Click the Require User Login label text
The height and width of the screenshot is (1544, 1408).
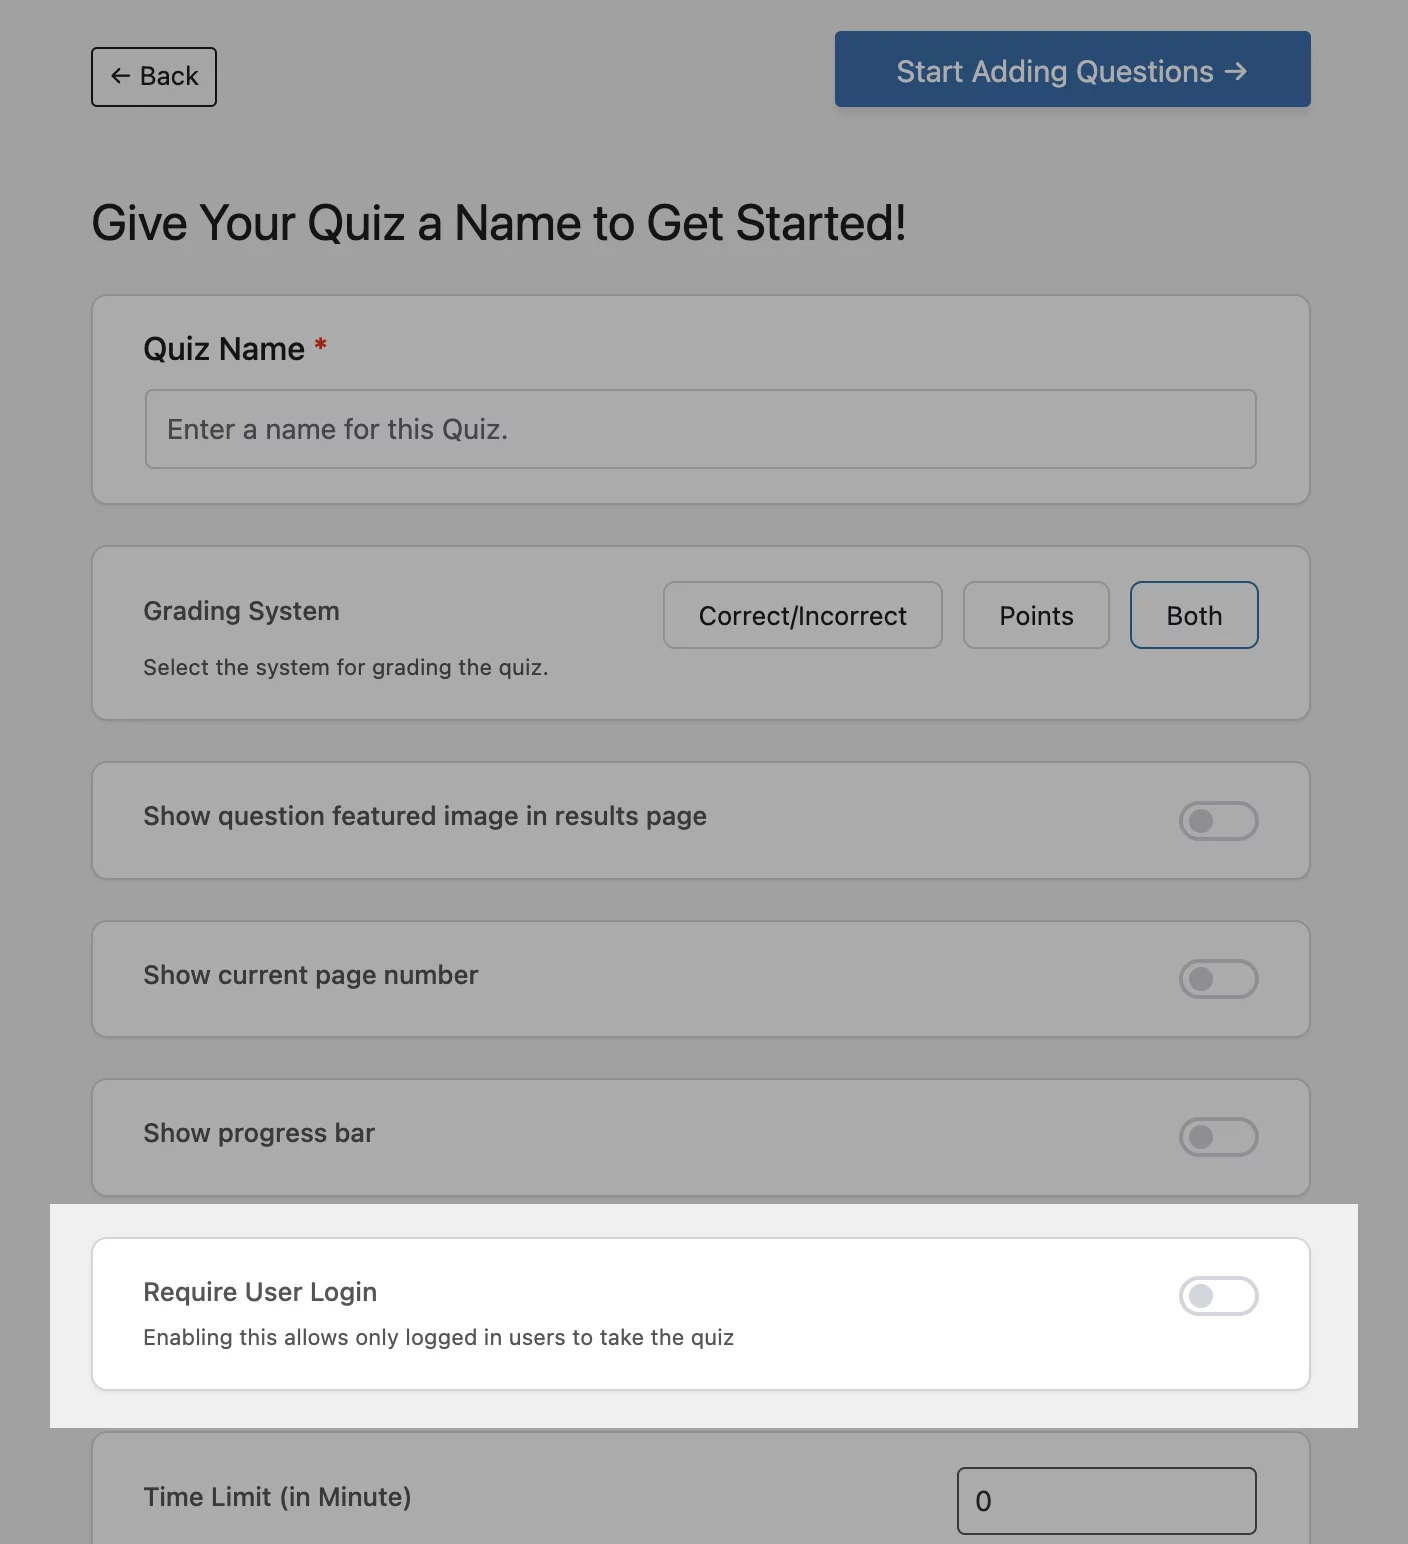tap(260, 1292)
